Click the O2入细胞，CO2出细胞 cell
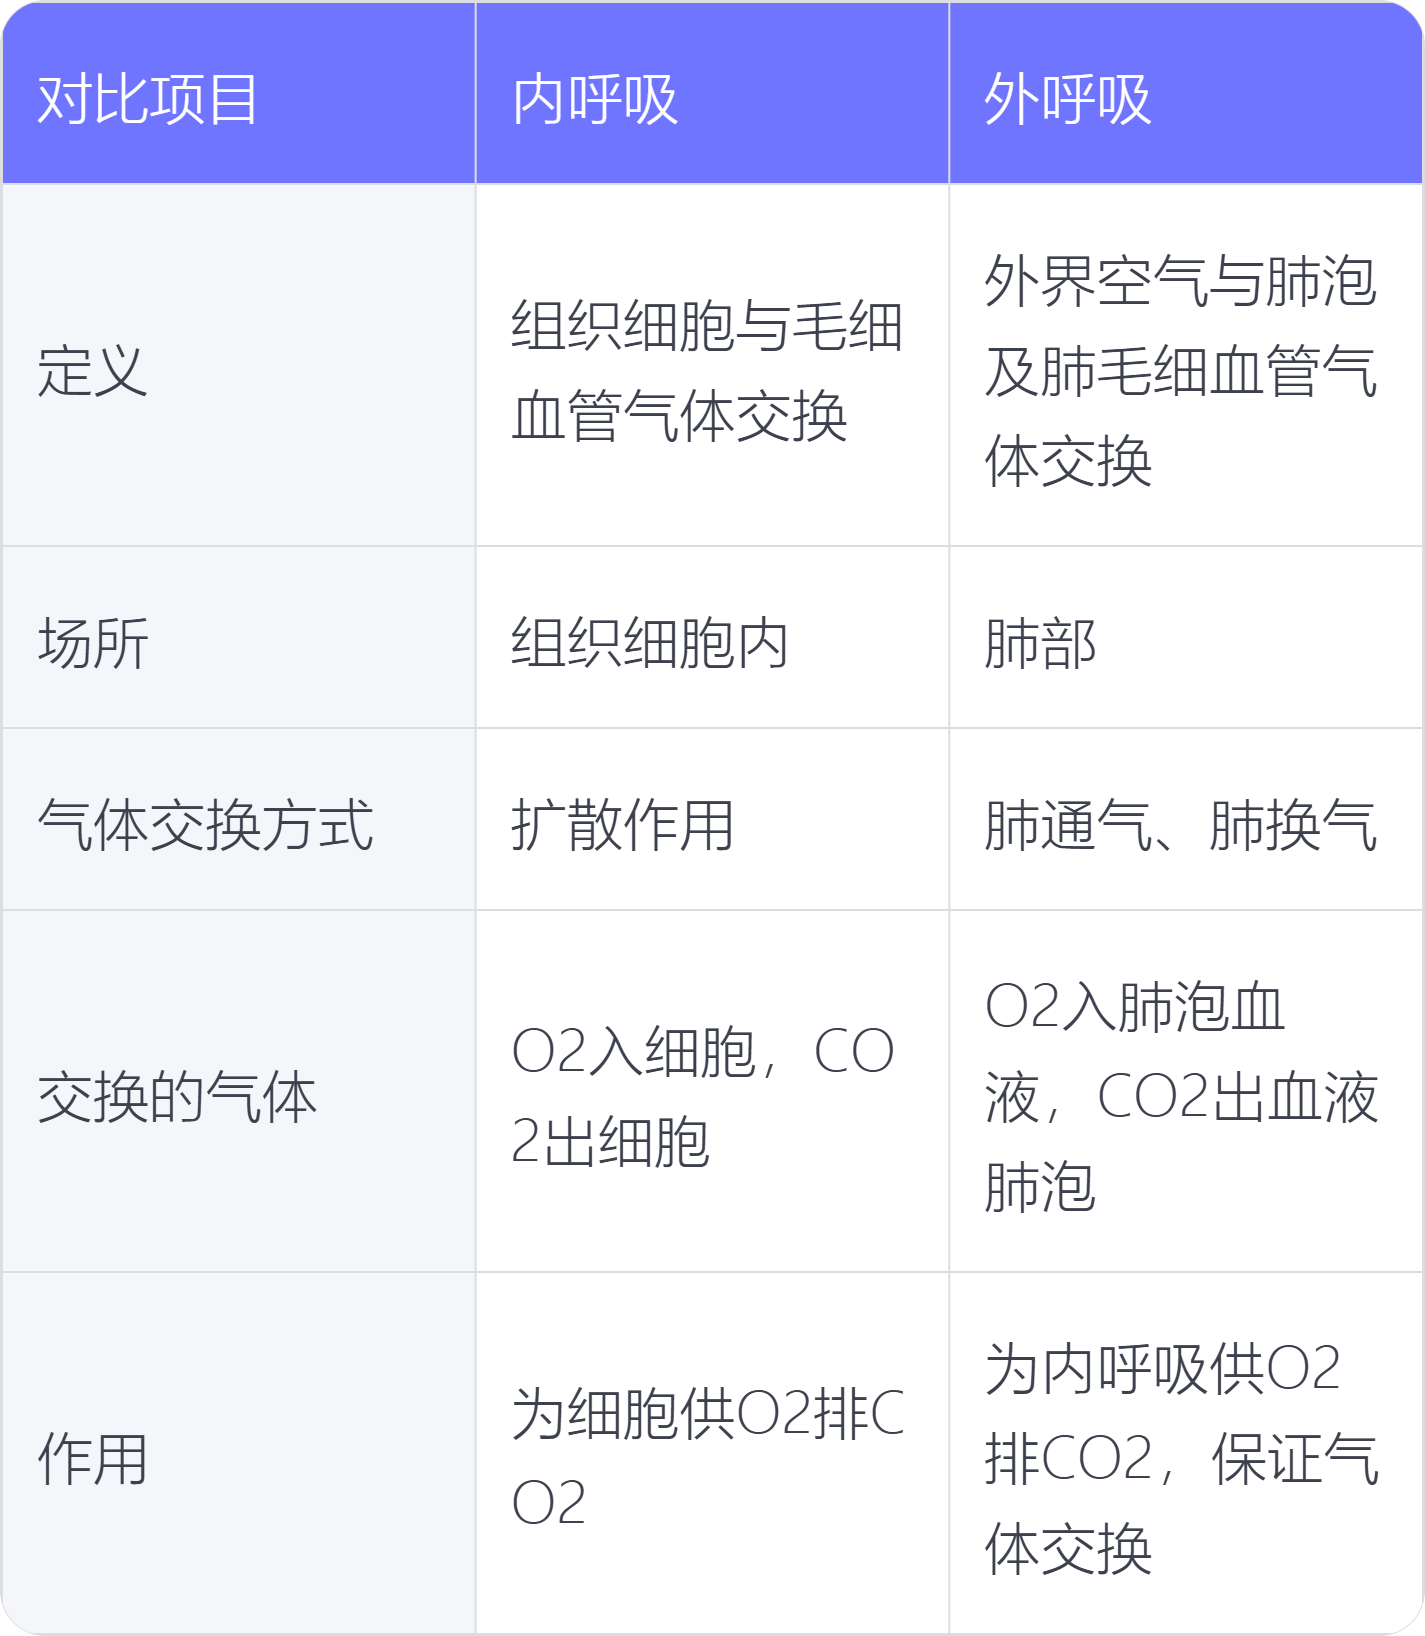This screenshot has height=1636, width=1425. pyautogui.click(x=702, y=1097)
